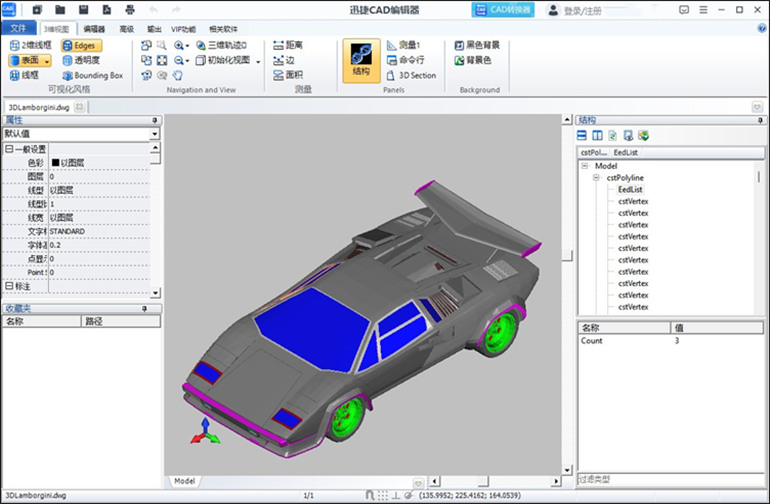
Task: Click the green globe icon in the structure toolbar
Action: pos(643,136)
